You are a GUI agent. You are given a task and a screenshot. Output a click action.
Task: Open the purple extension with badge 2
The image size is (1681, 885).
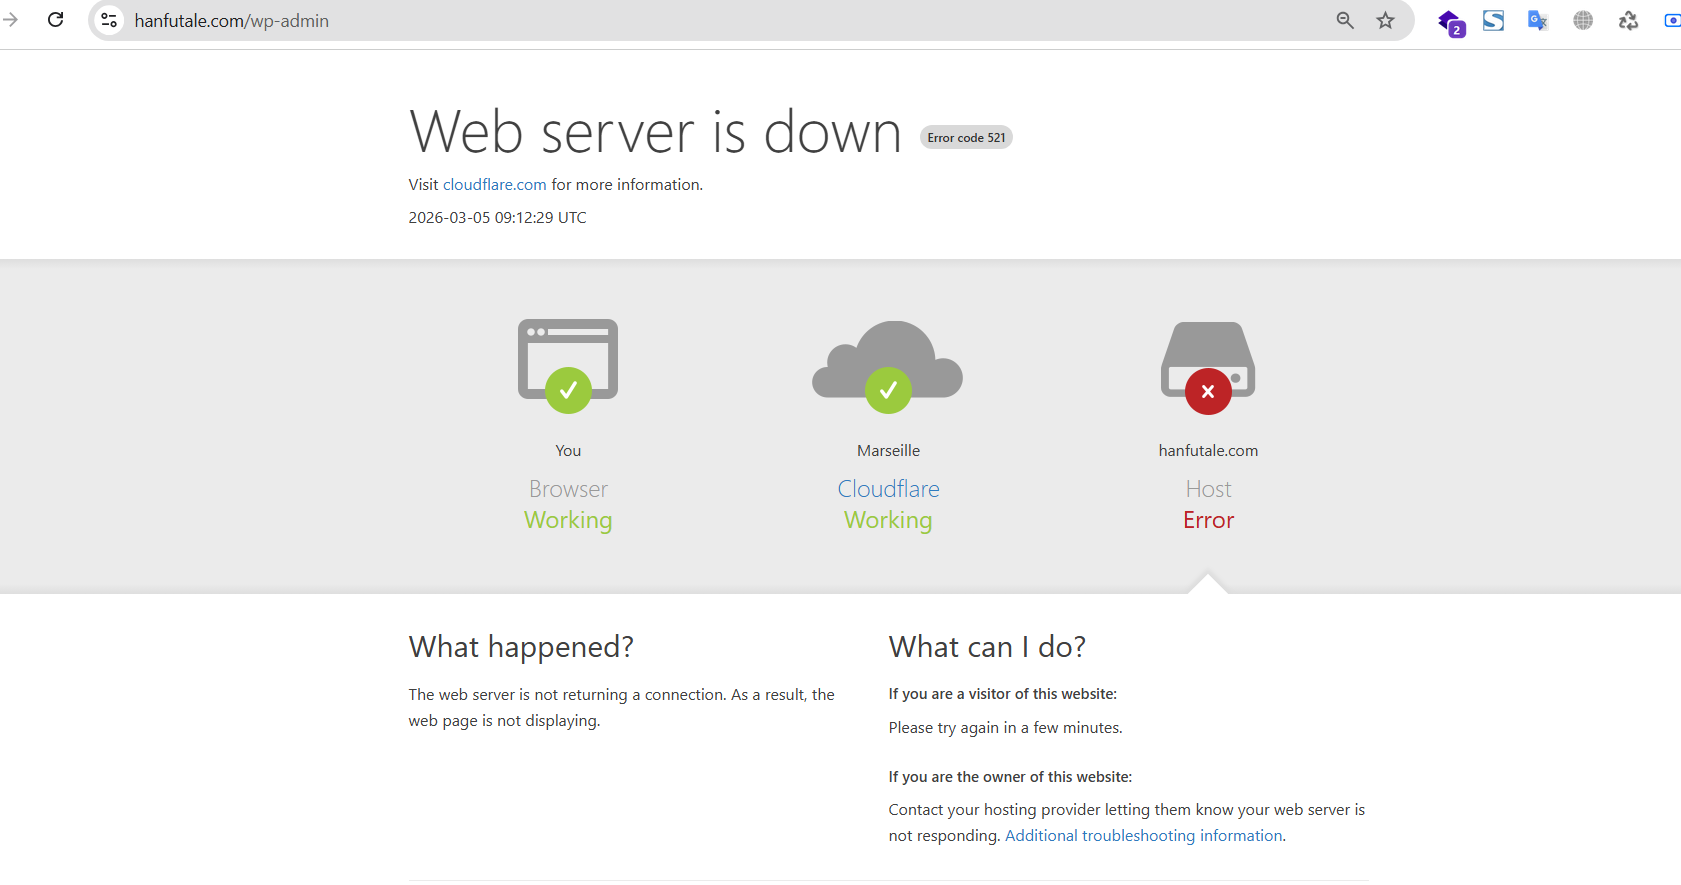tap(1450, 21)
